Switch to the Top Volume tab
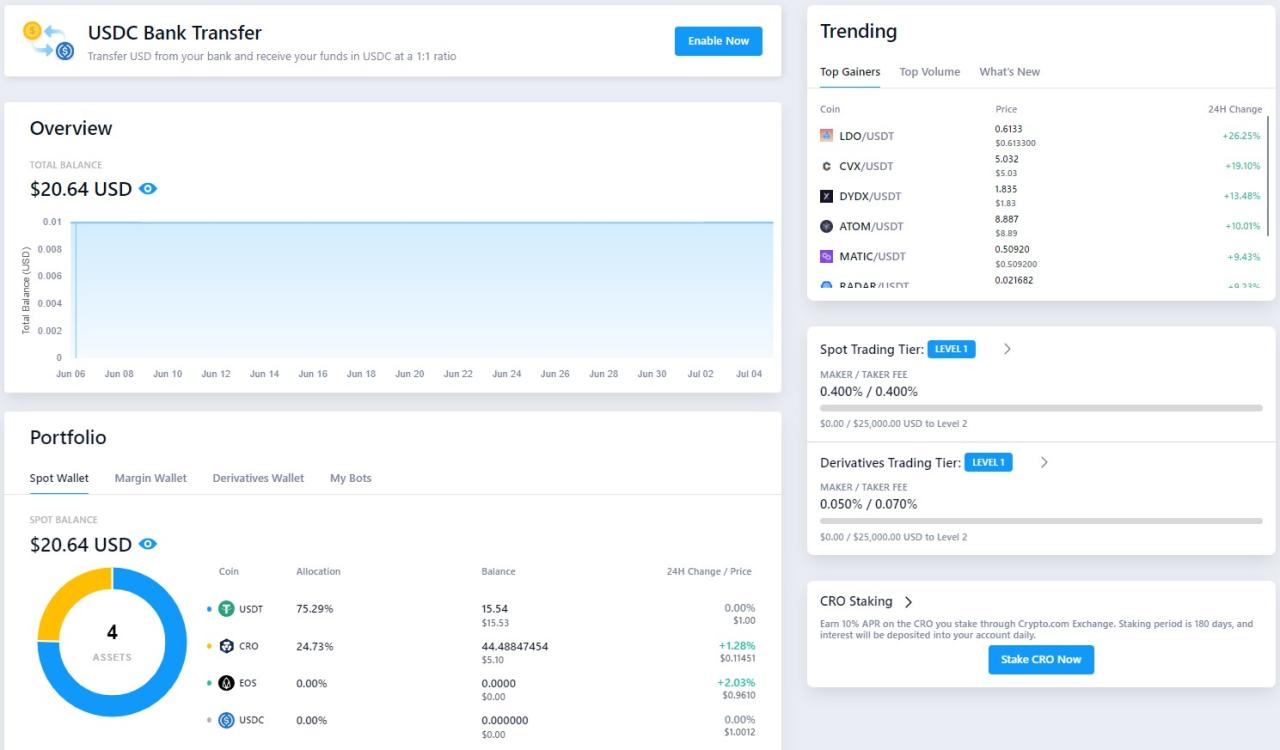Image resolution: width=1280 pixels, height=750 pixels. pos(929,72)
